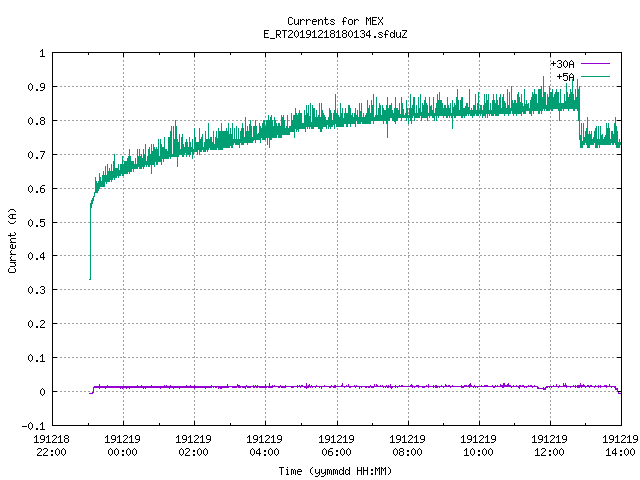Image resolution: width=640 pixels, height=480 pixels.
Task: Click the green trace's initial vertical rise near 0.33 A
Action: 90,243
